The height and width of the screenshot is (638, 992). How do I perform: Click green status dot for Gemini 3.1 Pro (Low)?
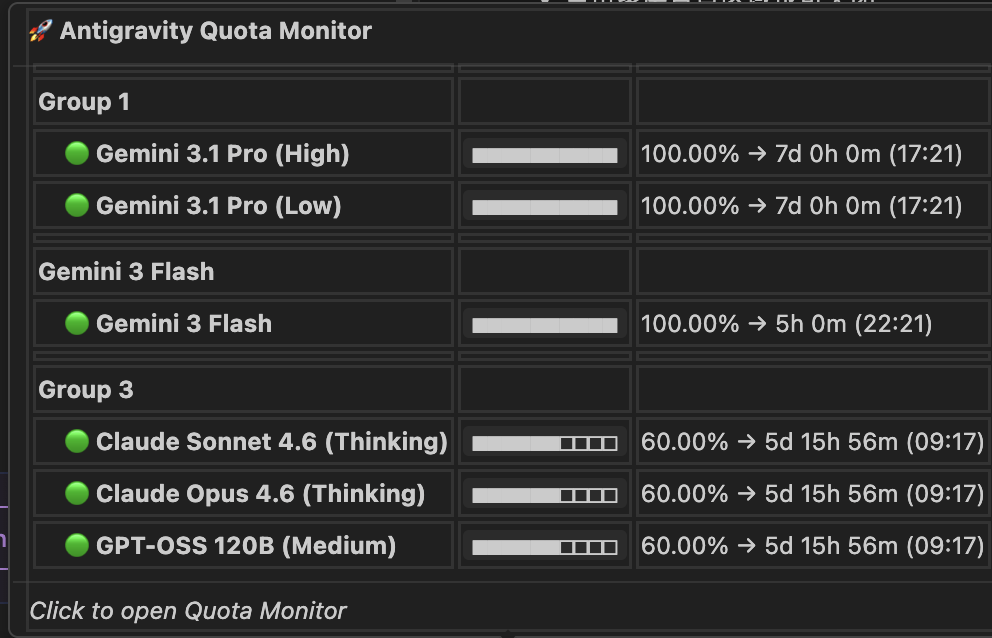tap(77, 205)
